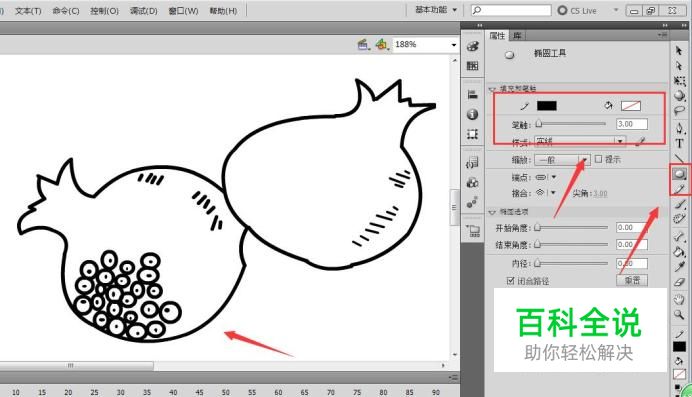
Task: Open the 窗口(W) menu
Action: 183,11
